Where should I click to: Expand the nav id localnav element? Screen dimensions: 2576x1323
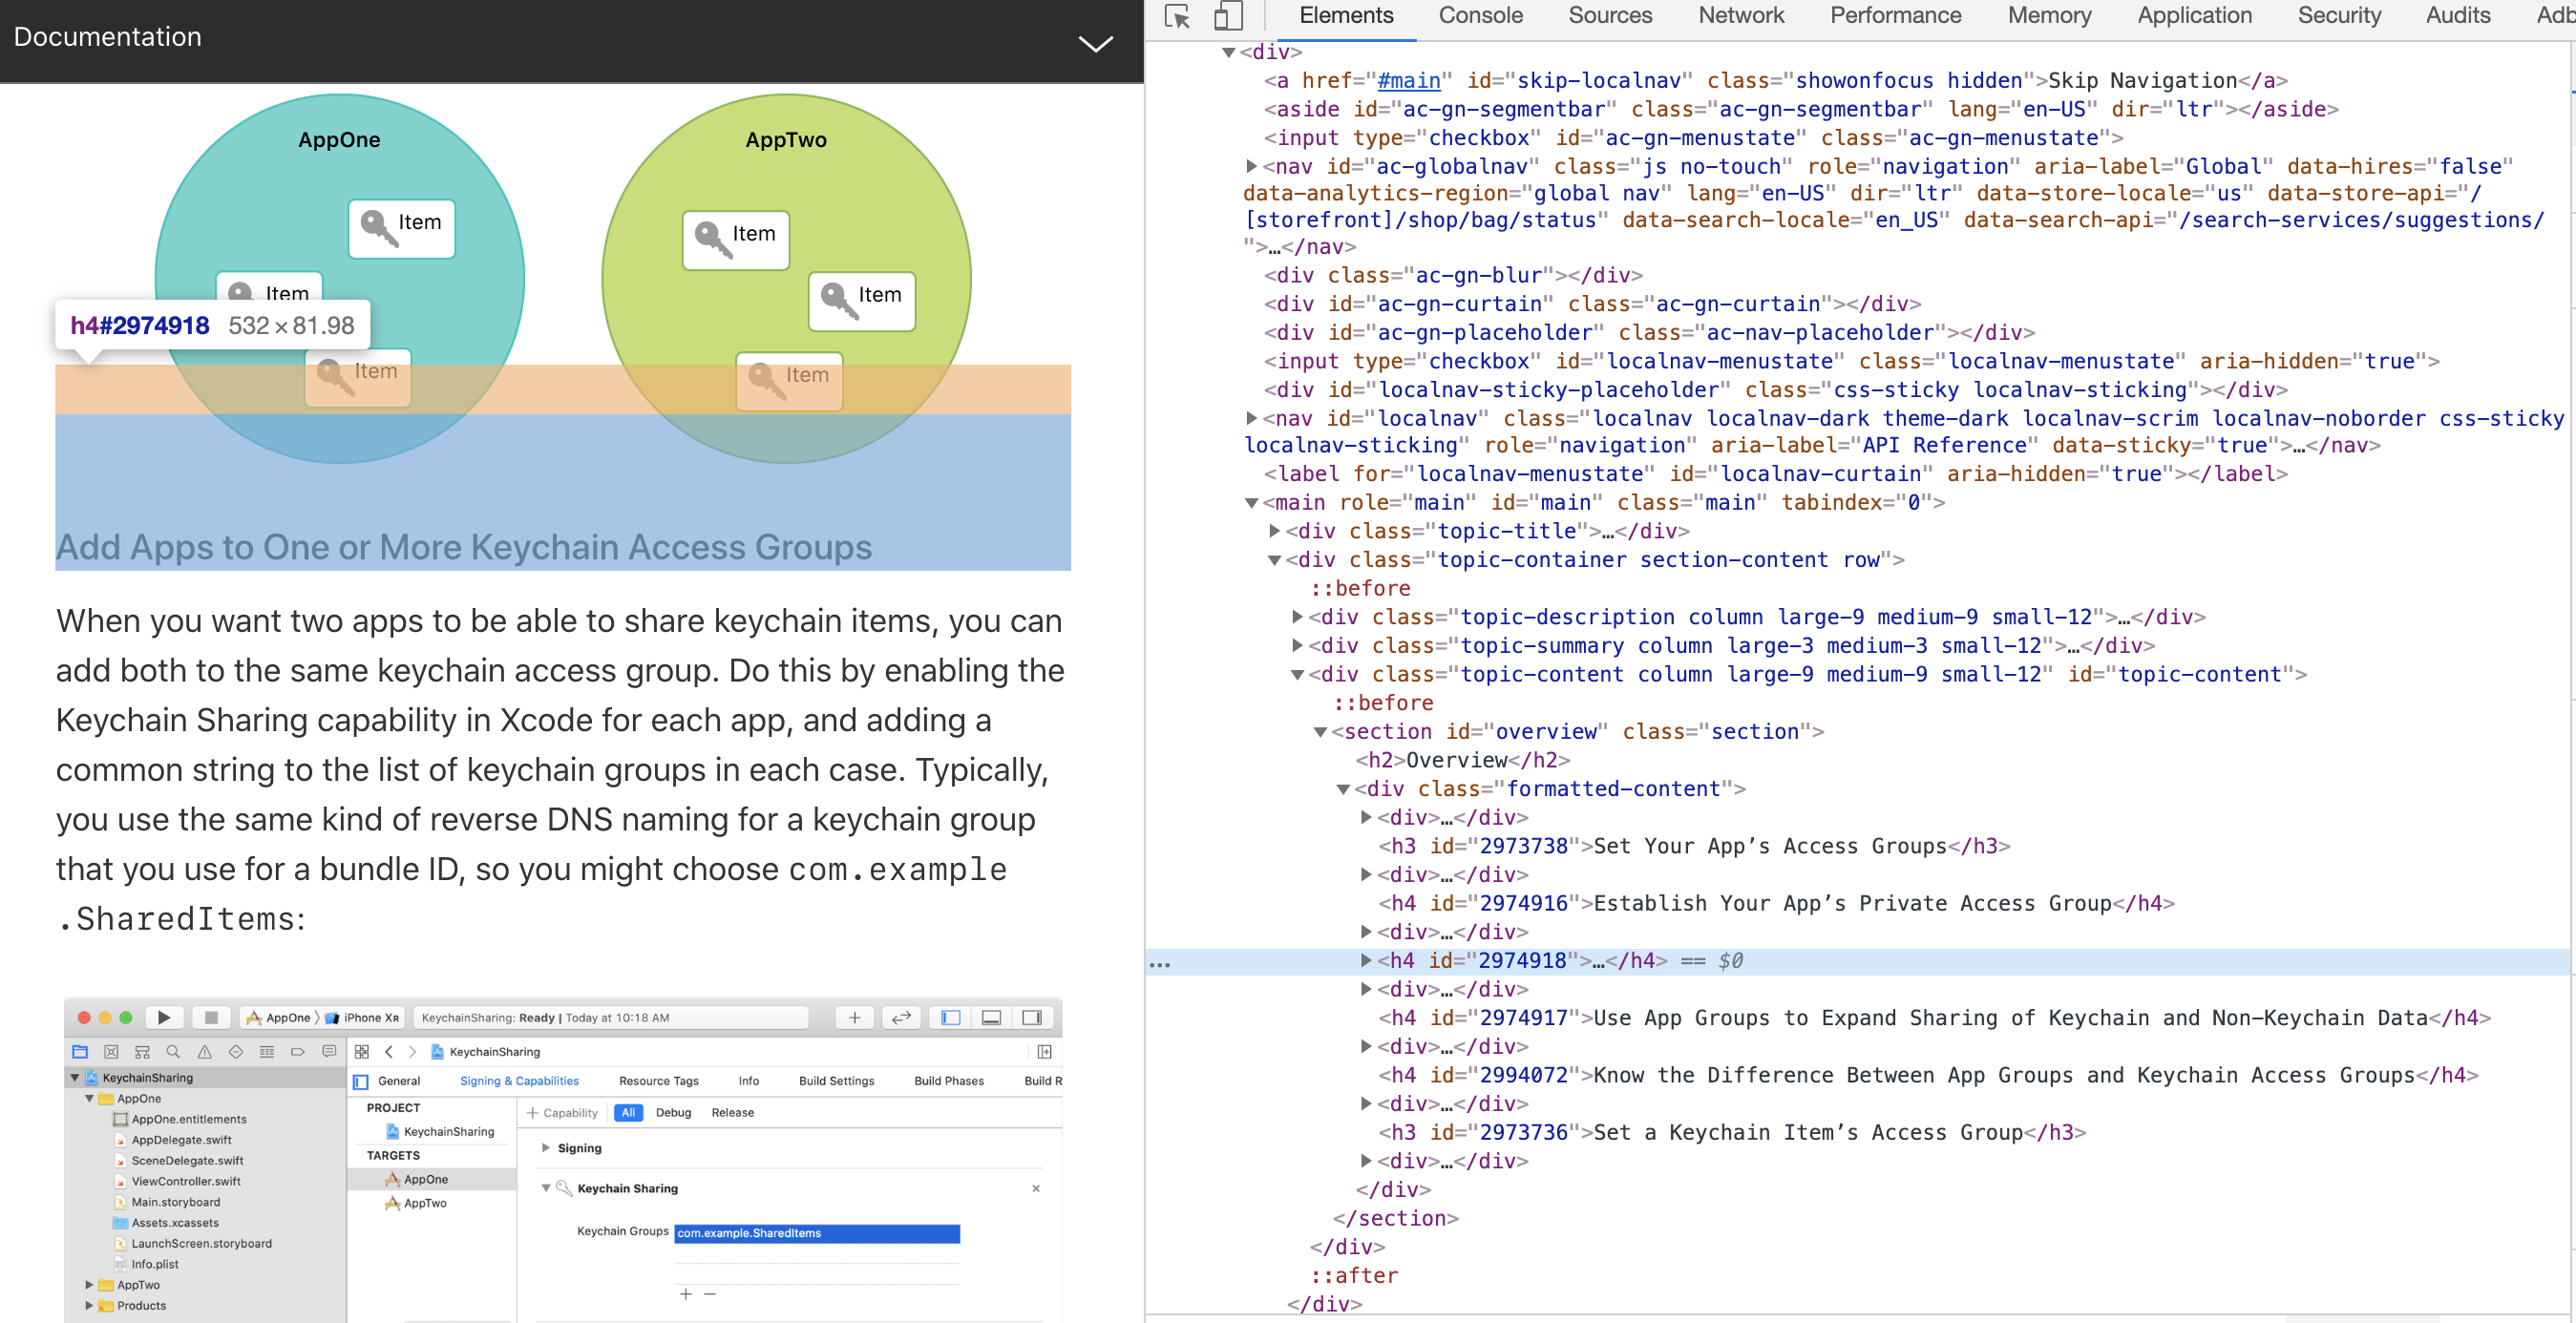pyautogui.click(x=1251, y=418)
